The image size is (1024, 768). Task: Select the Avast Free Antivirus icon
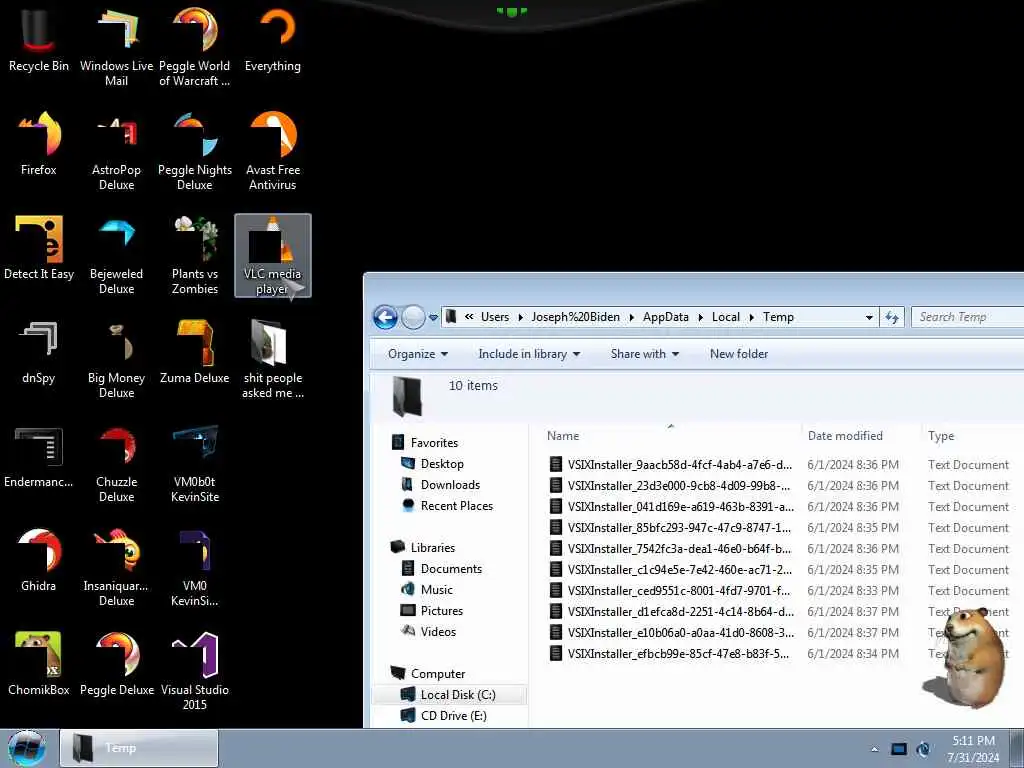coord(273,151)
